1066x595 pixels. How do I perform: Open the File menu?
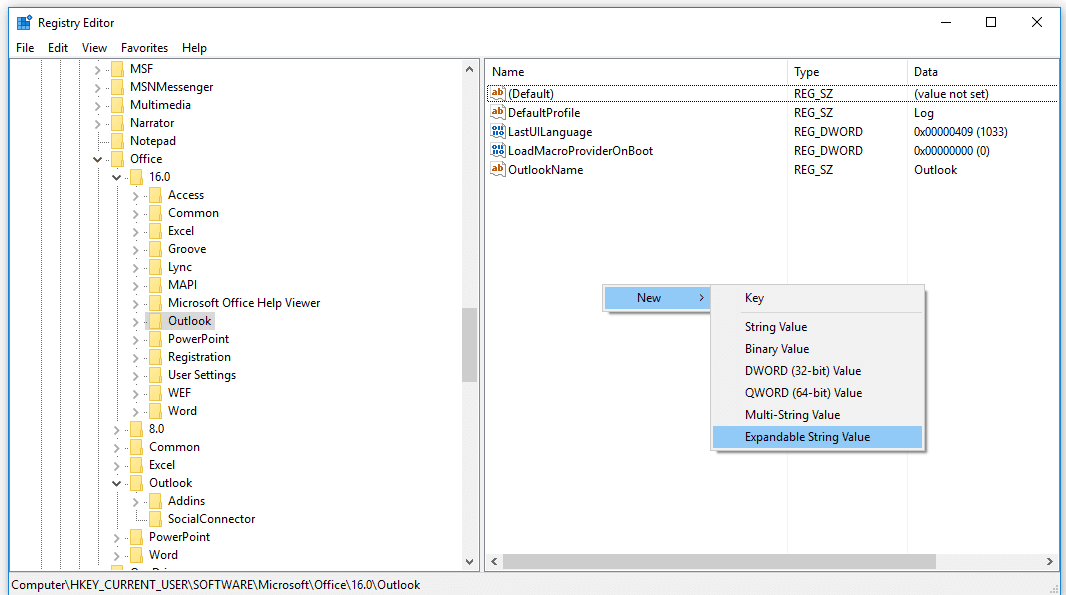pos(25,48)
